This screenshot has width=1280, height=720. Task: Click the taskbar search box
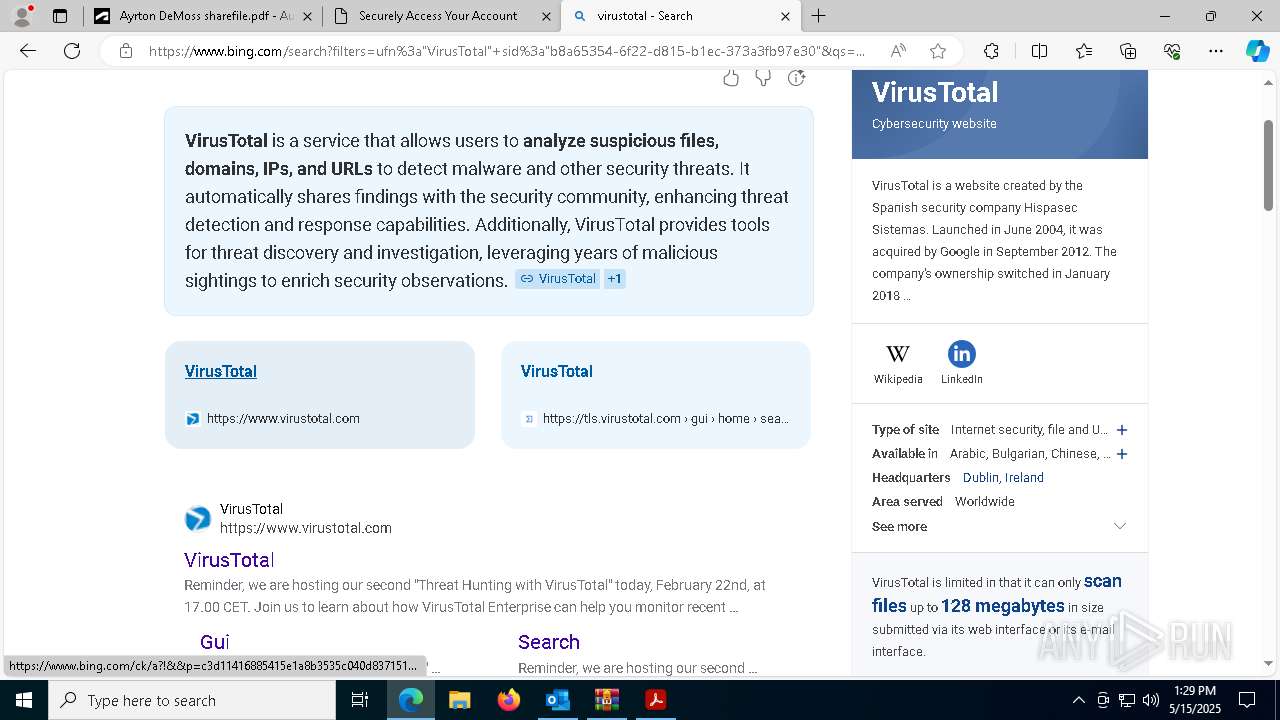(x=192, y=700)
